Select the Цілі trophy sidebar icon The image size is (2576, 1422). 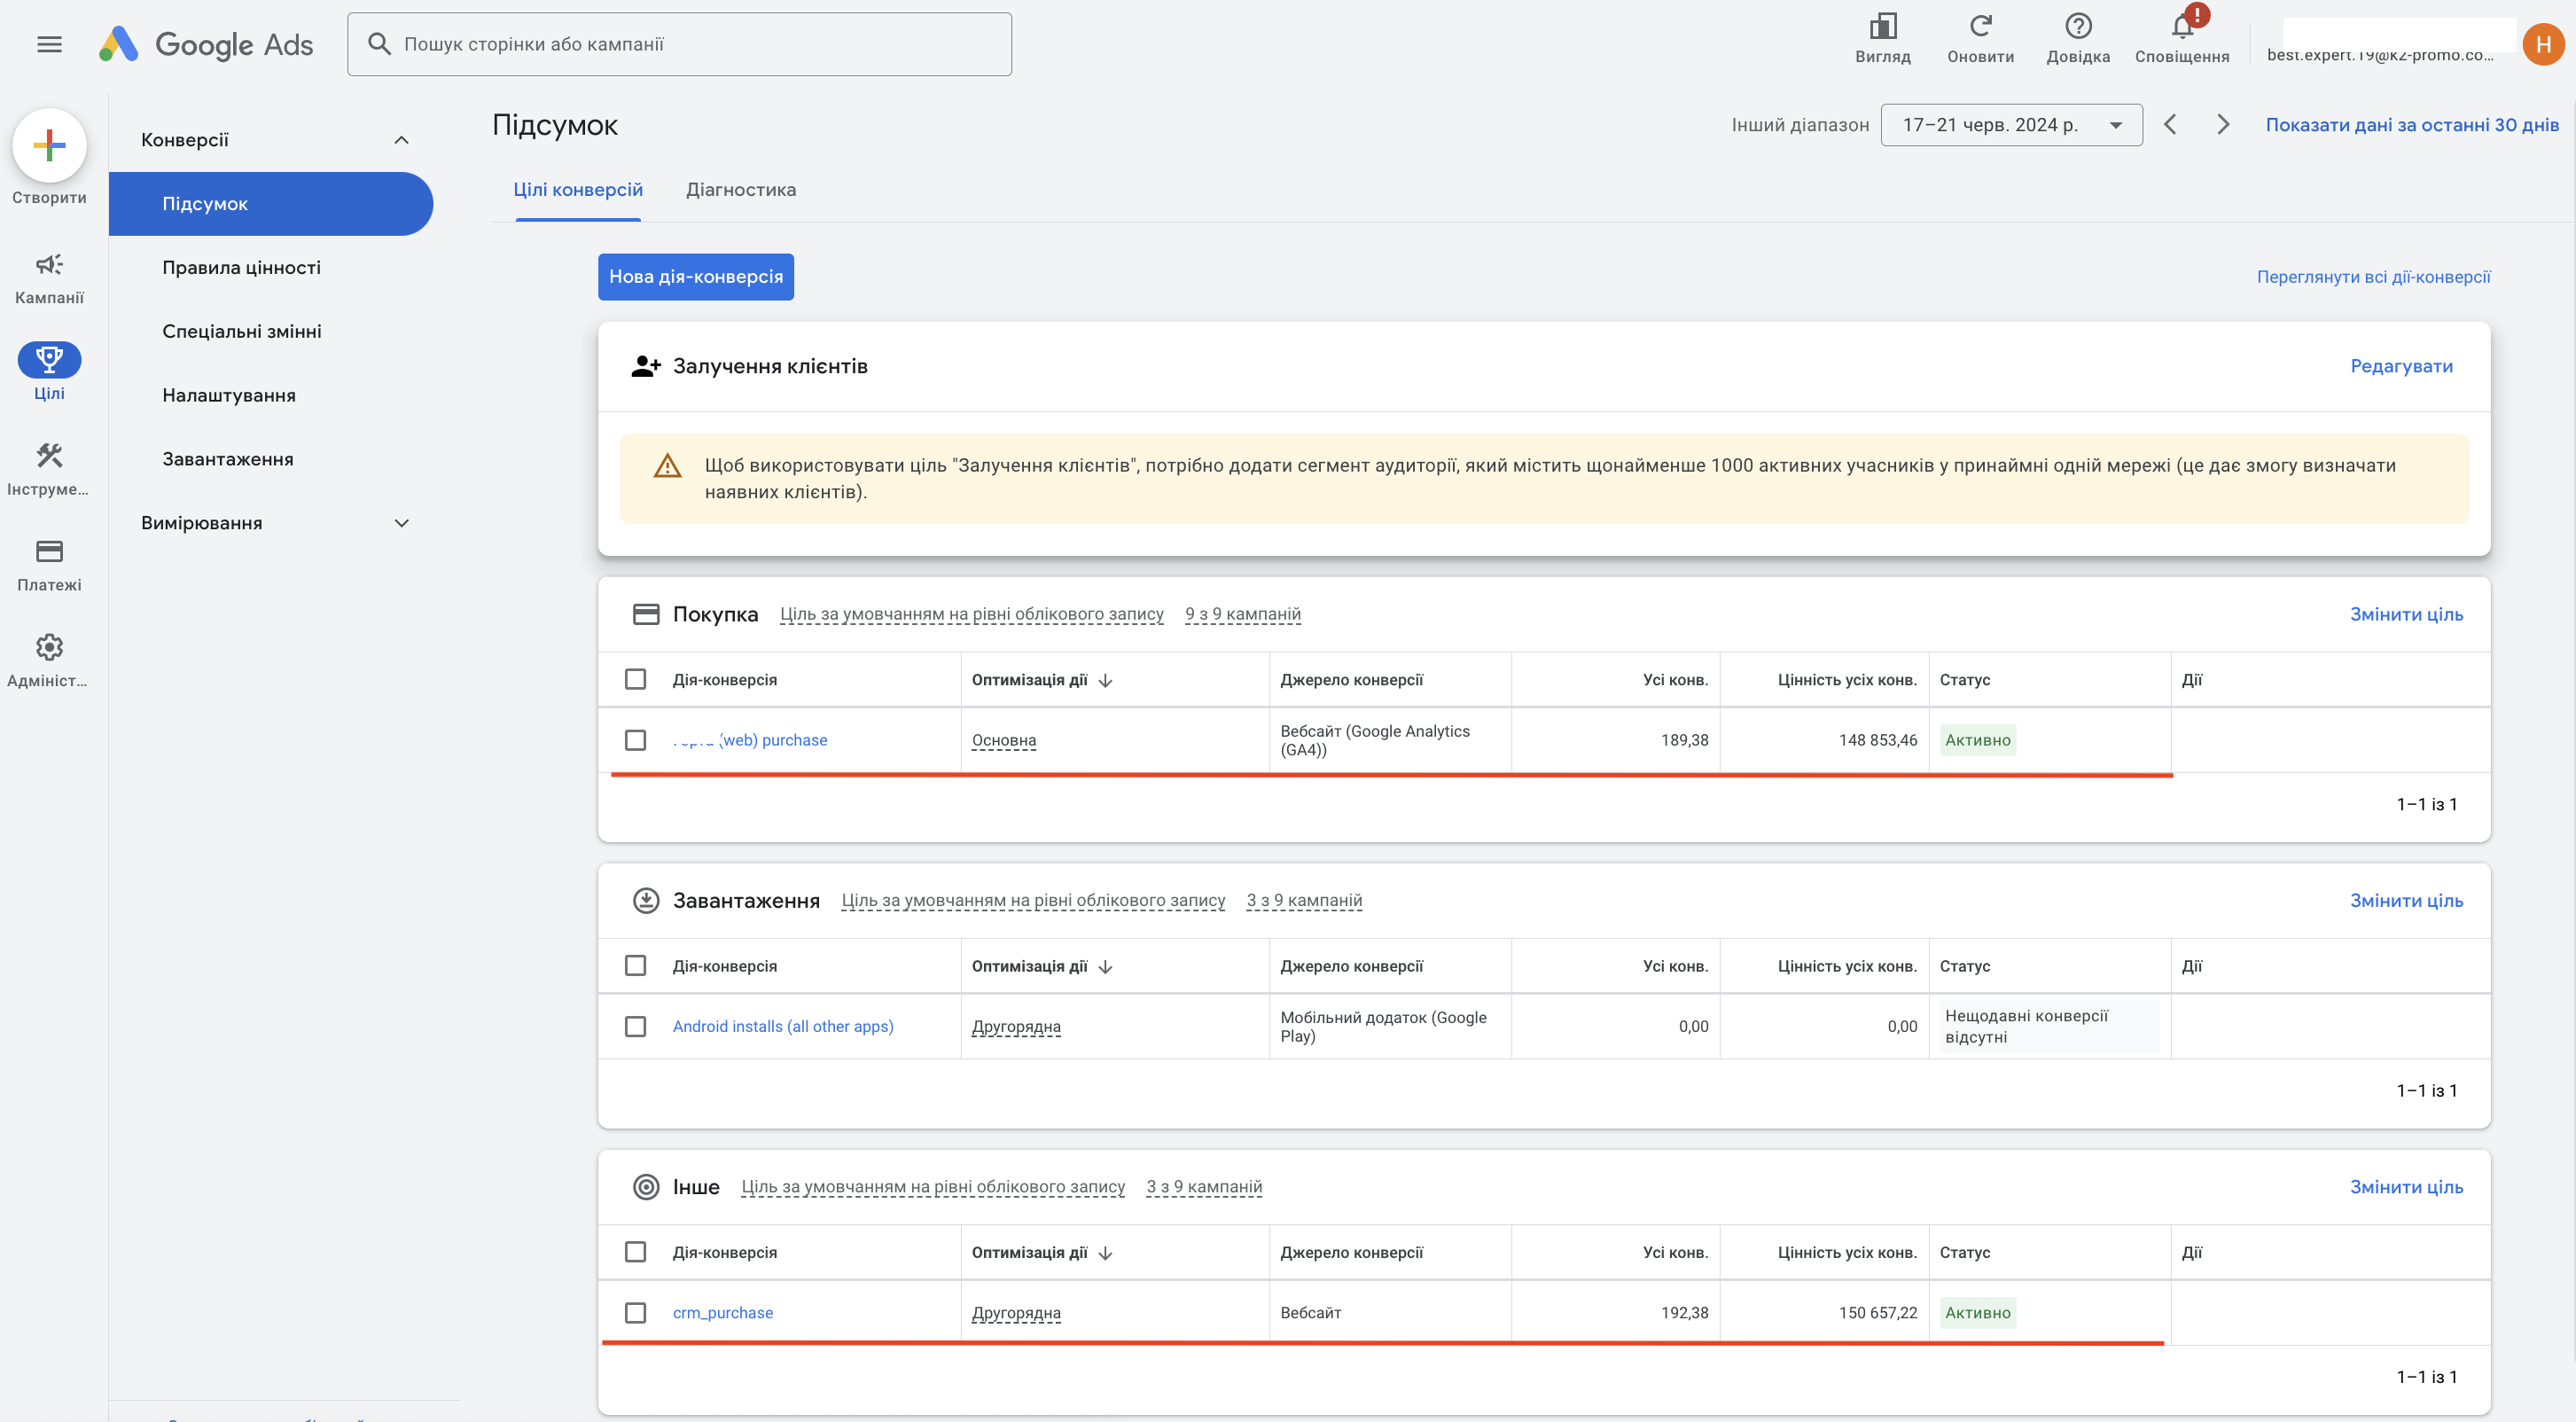click(x=49, y=359)
